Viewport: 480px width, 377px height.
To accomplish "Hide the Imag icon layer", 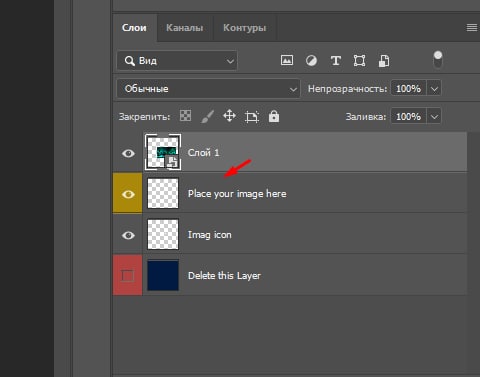I will (x=128, y=235).
